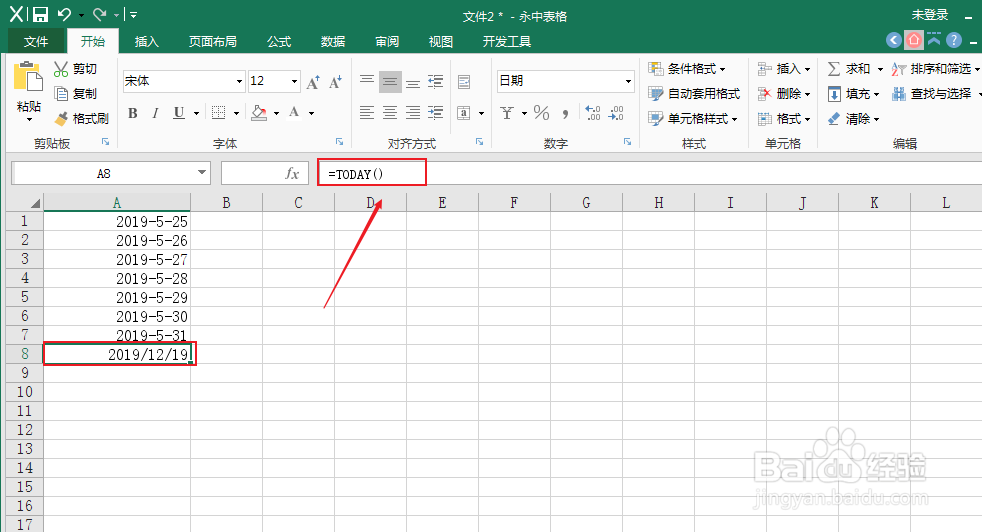Click Format Painter (格式刷) brush
The image size is (982, 532).
pos(61,118)
